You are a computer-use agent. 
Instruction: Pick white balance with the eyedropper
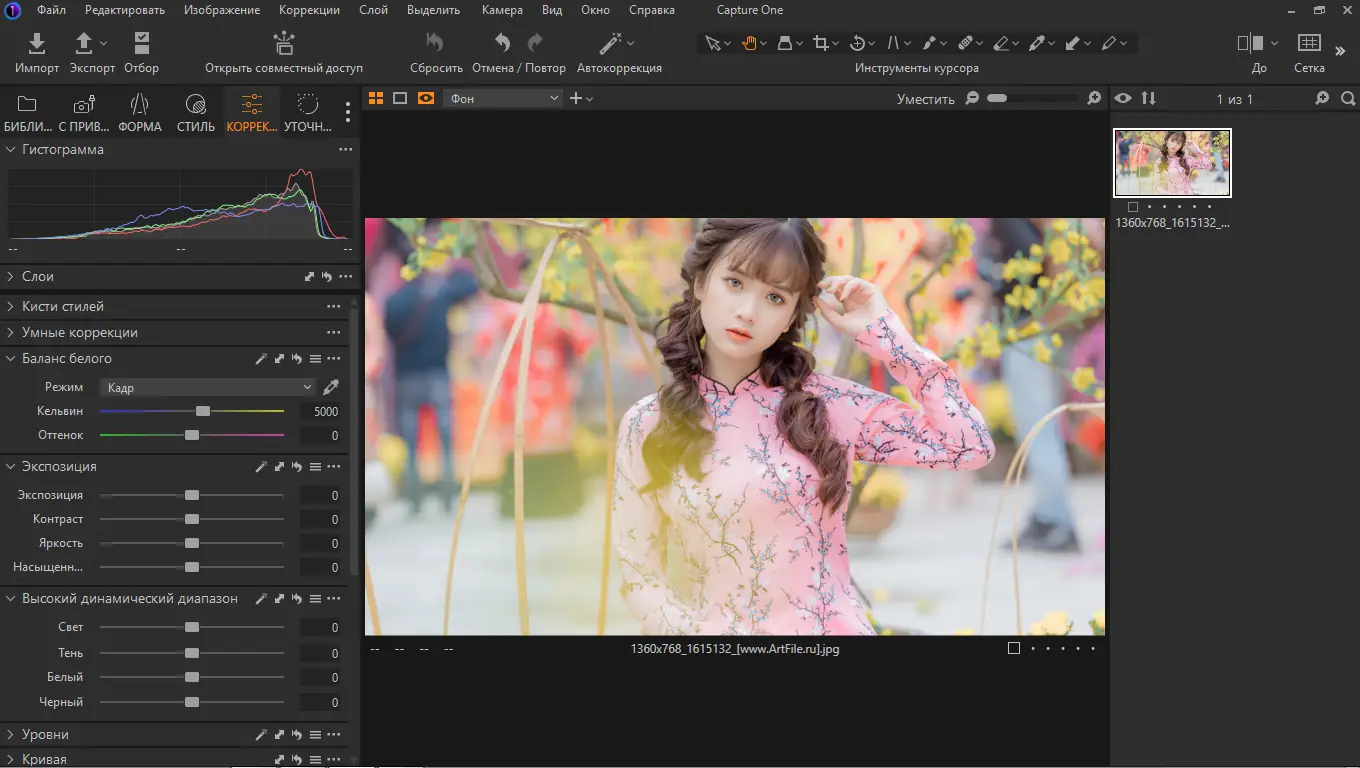click(331, 387)
